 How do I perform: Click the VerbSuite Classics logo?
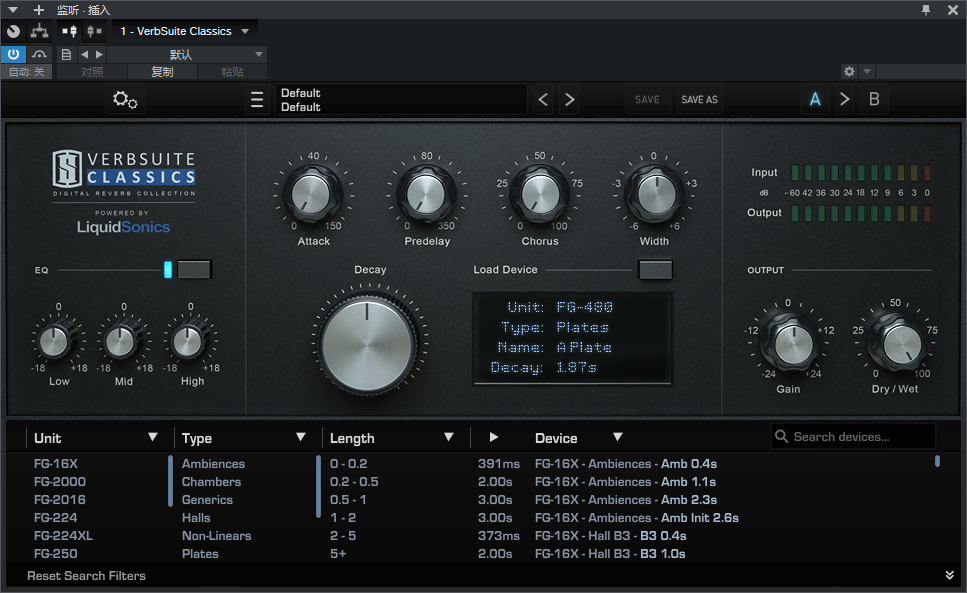123,174
